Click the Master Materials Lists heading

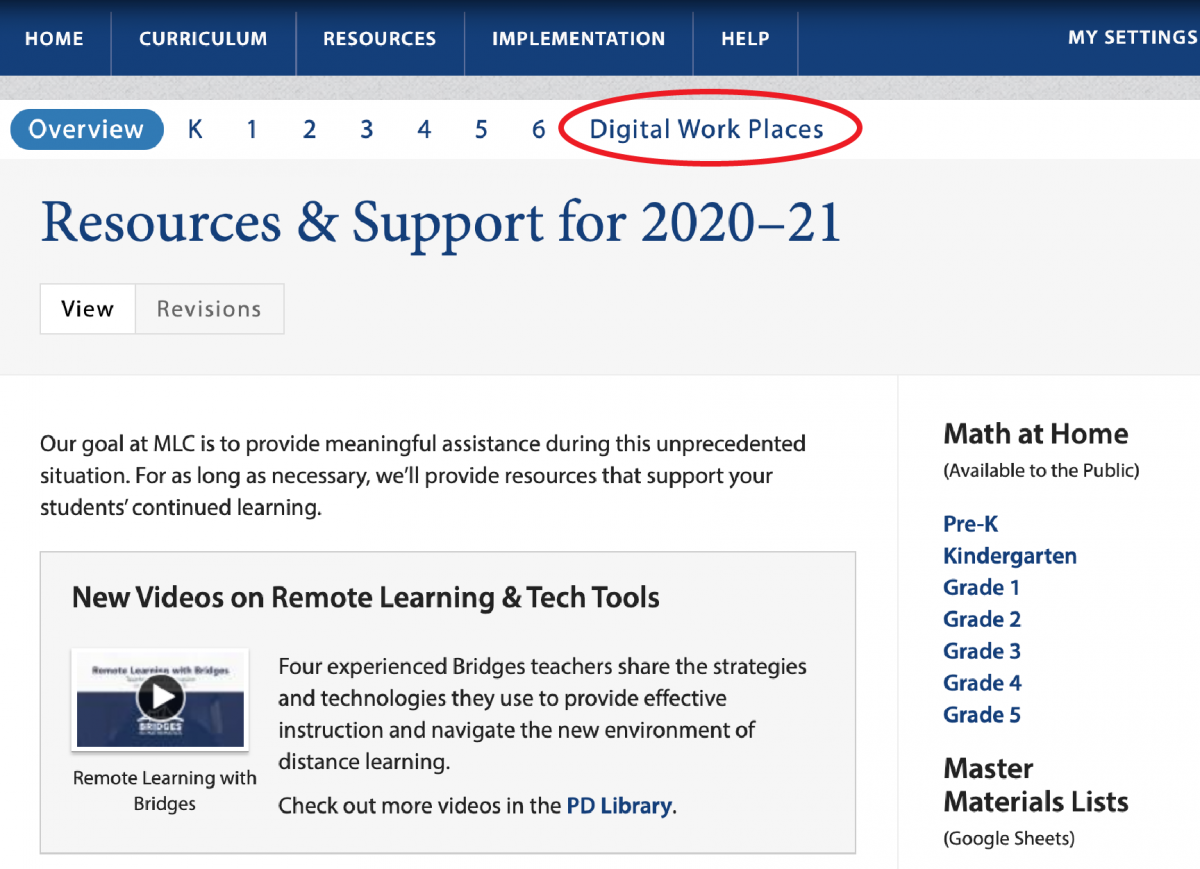coord(1036,785)
